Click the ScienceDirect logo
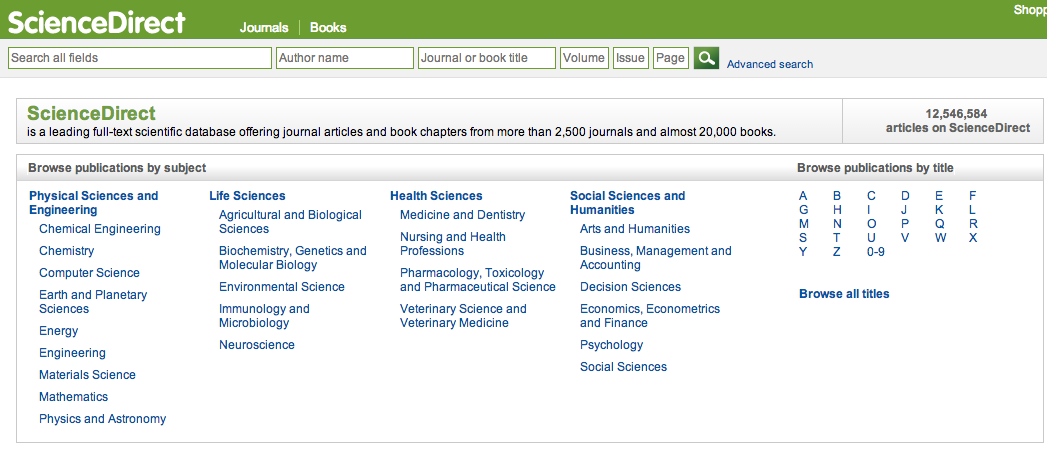 point(97,22)
